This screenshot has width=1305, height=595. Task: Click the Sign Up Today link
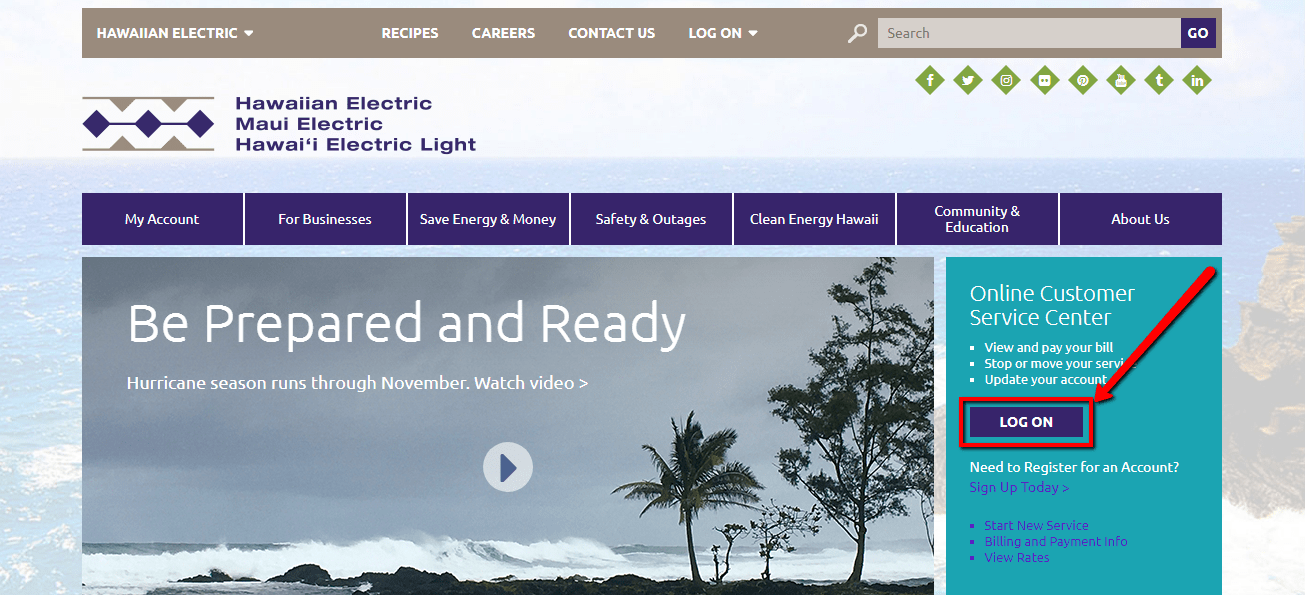1019,487
